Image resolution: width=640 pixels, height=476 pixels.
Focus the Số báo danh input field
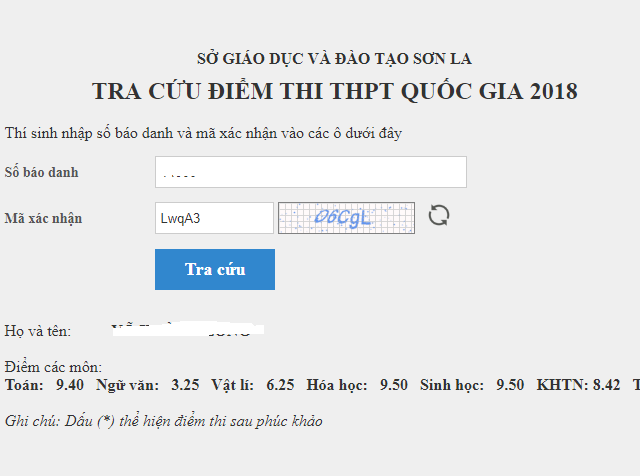[310, 172]
